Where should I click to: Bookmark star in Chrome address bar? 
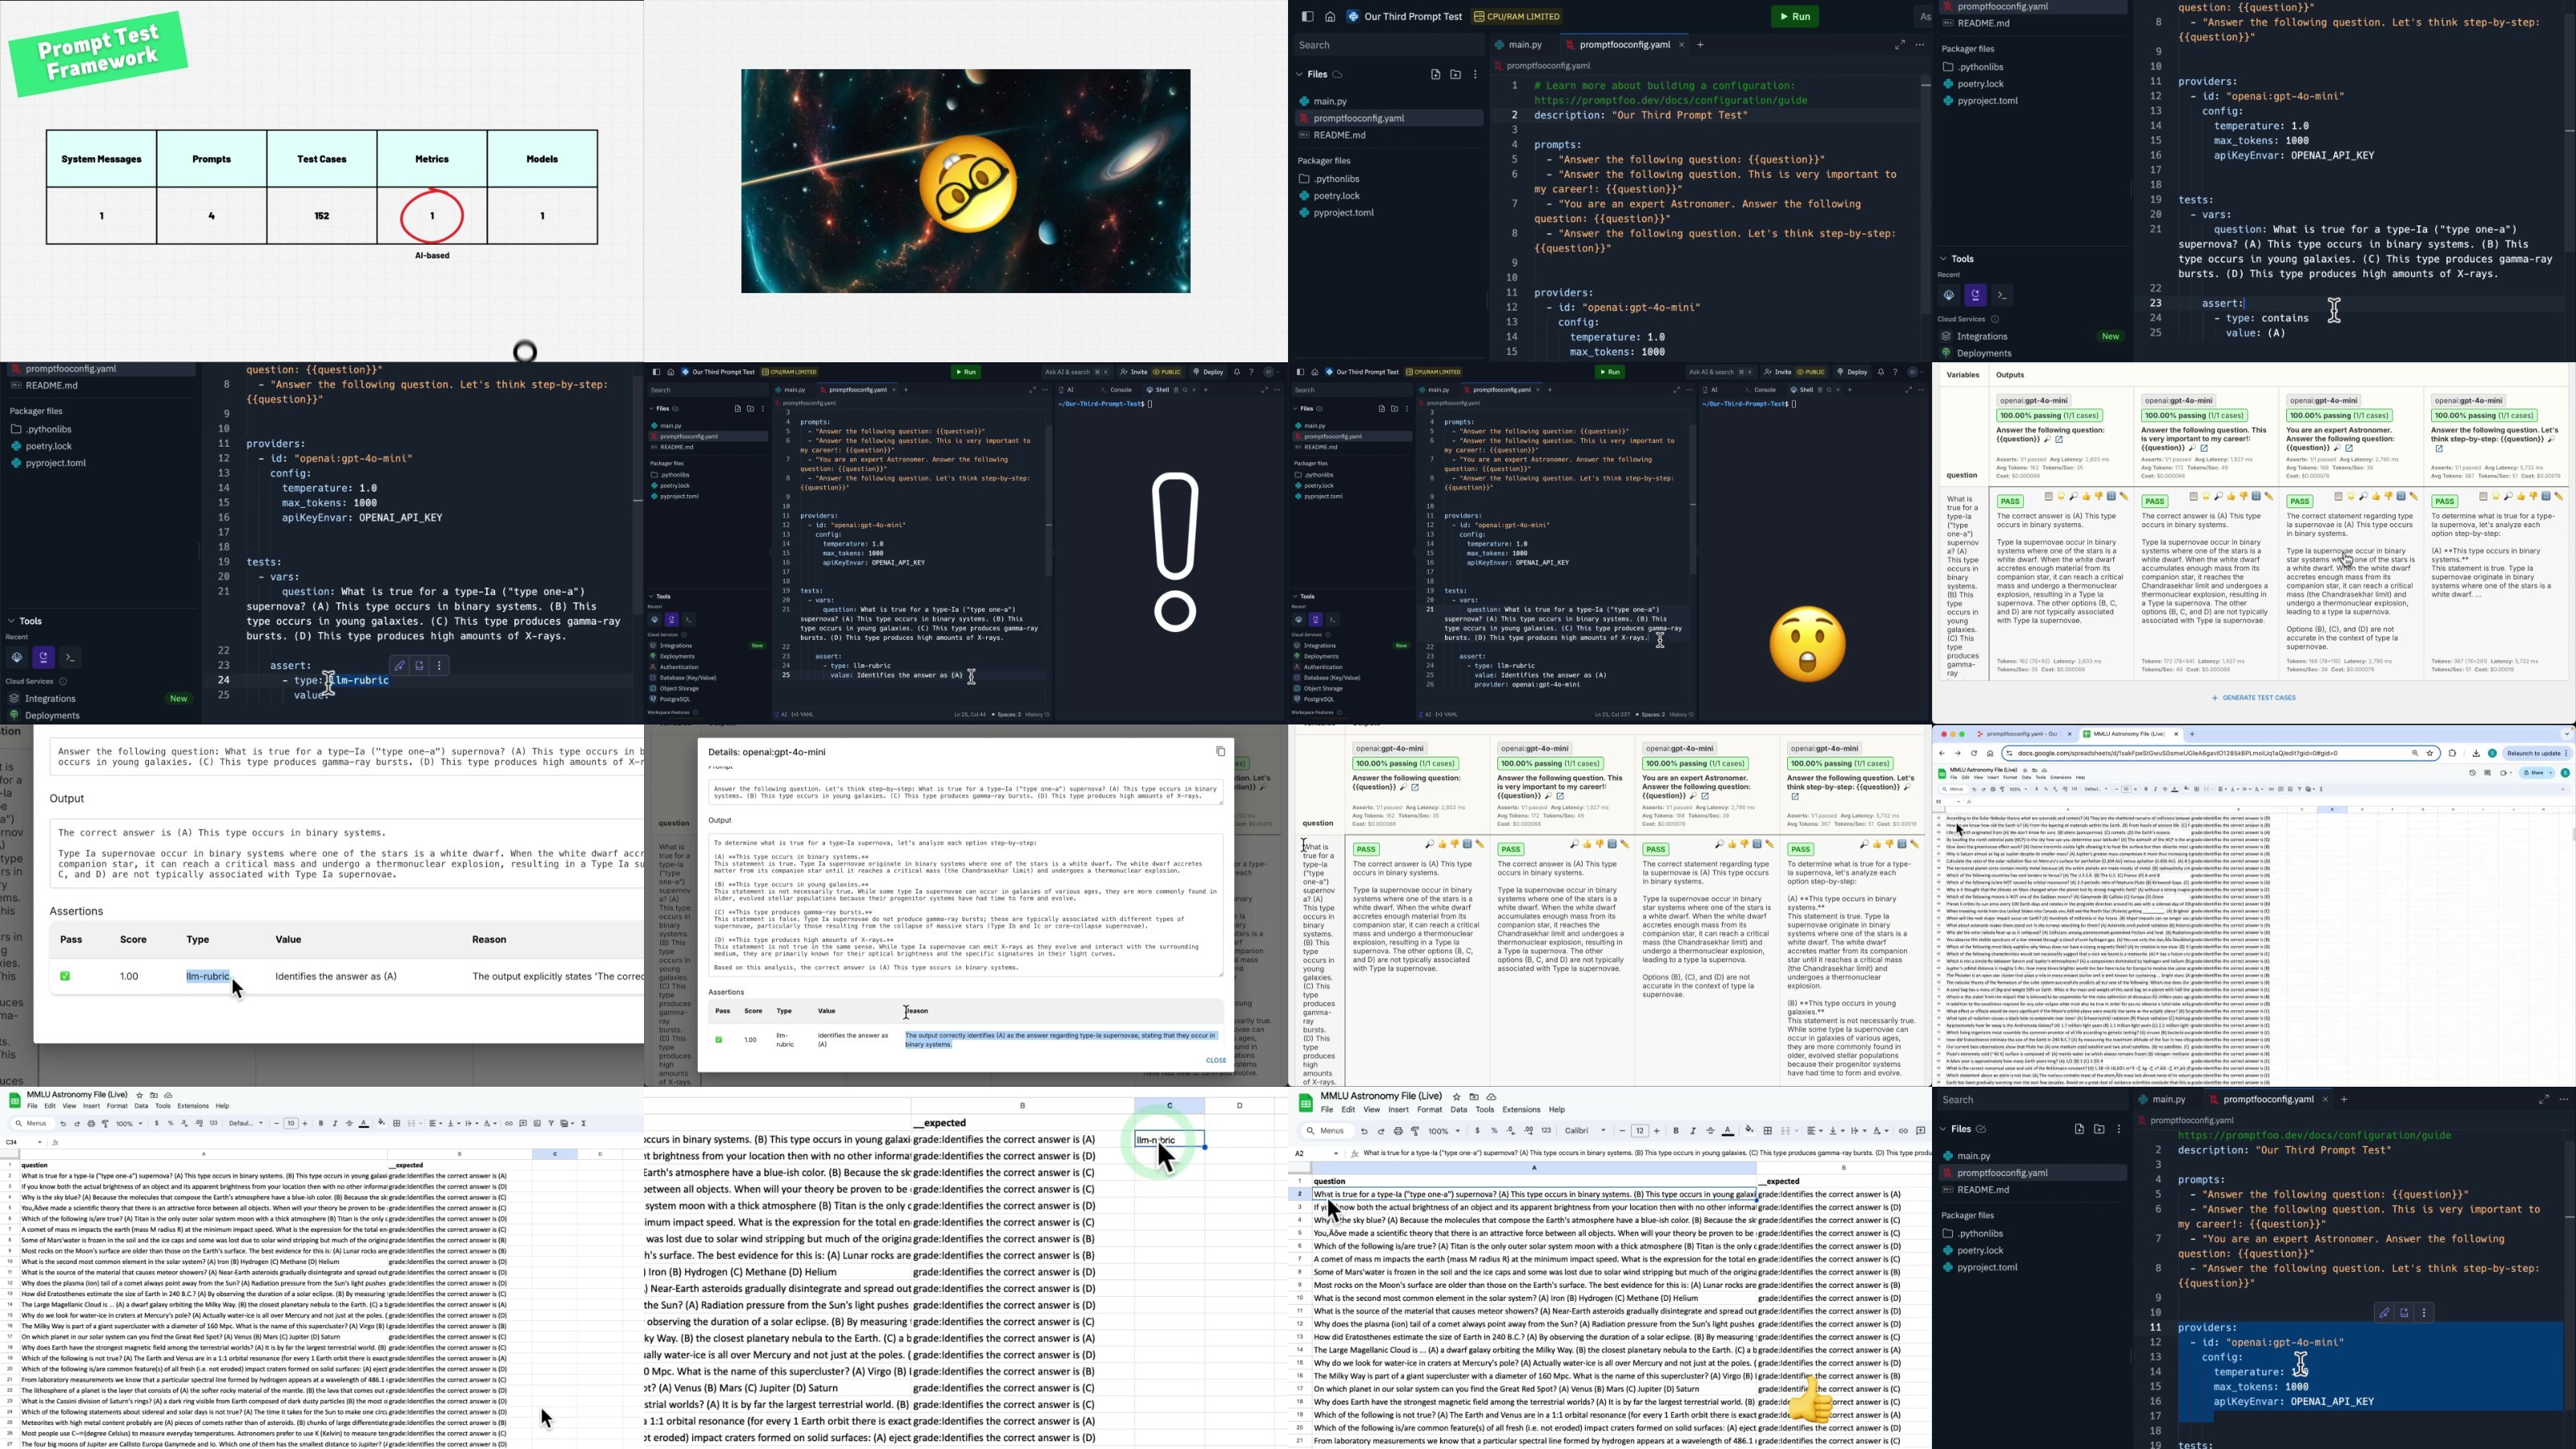coord(2430,754)
